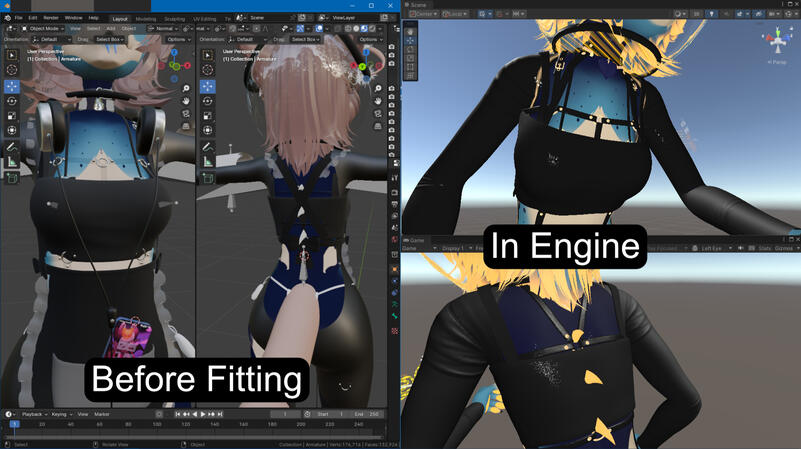Viewport: 801px width, 449px height.
Task: Select the Rotate tool in left Blender viewport
Action: 12,101
